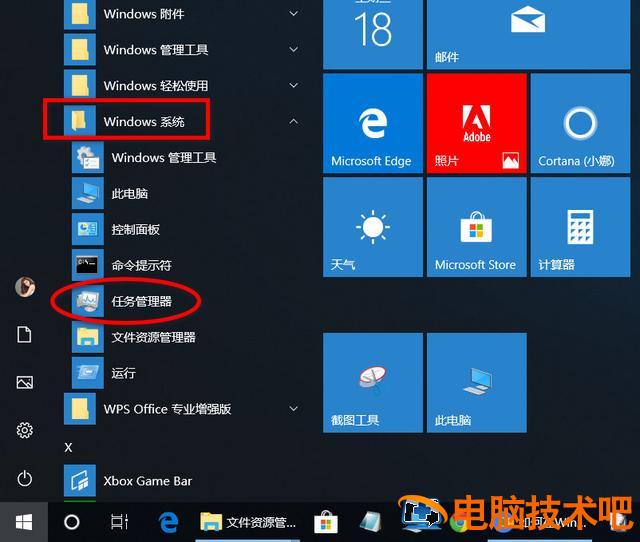This screenshot has width=640, height=542.
Task: Collapse the Windows 系统 chevron
Action: (x=293, y=121)
